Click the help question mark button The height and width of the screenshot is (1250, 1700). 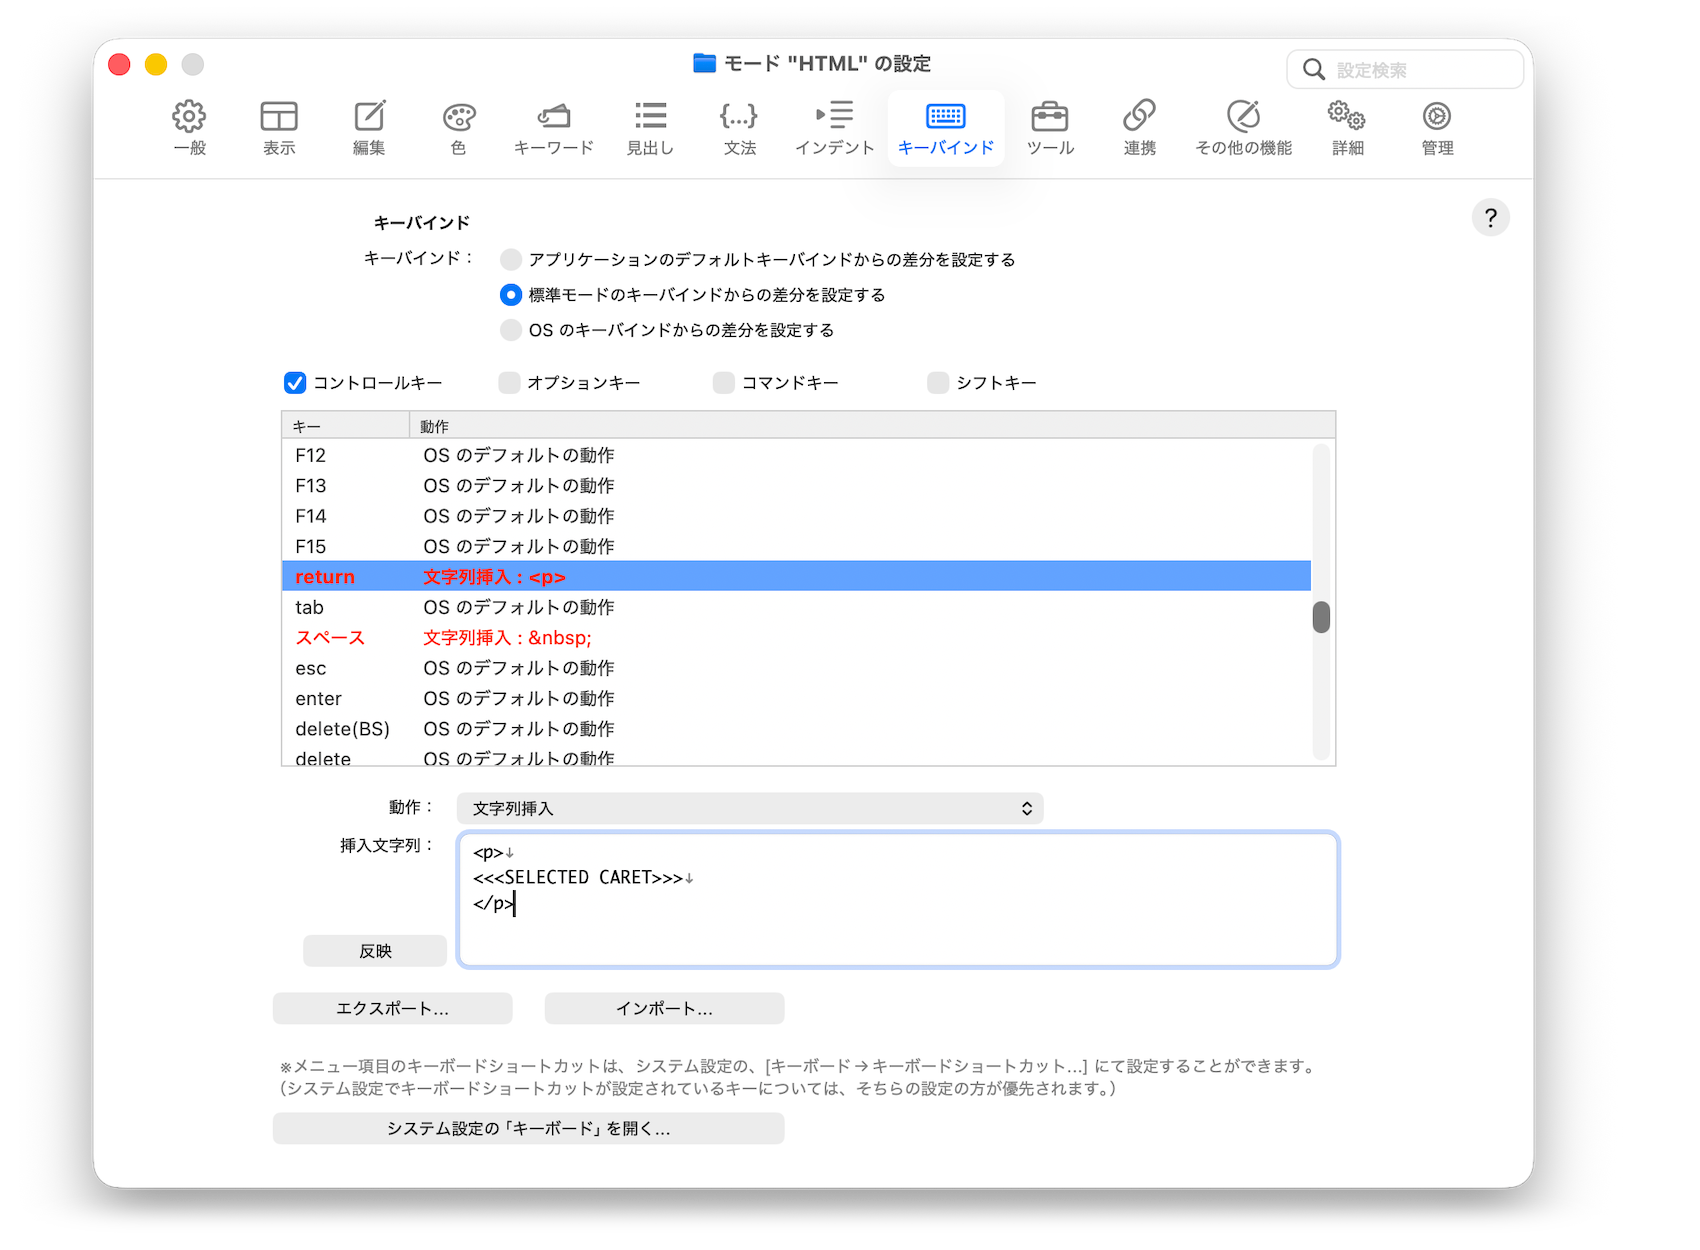pos(1490,218)
